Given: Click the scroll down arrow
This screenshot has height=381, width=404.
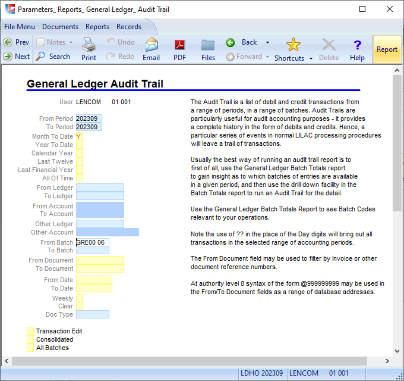Looking at the screenshot, I should pos(397,351).
